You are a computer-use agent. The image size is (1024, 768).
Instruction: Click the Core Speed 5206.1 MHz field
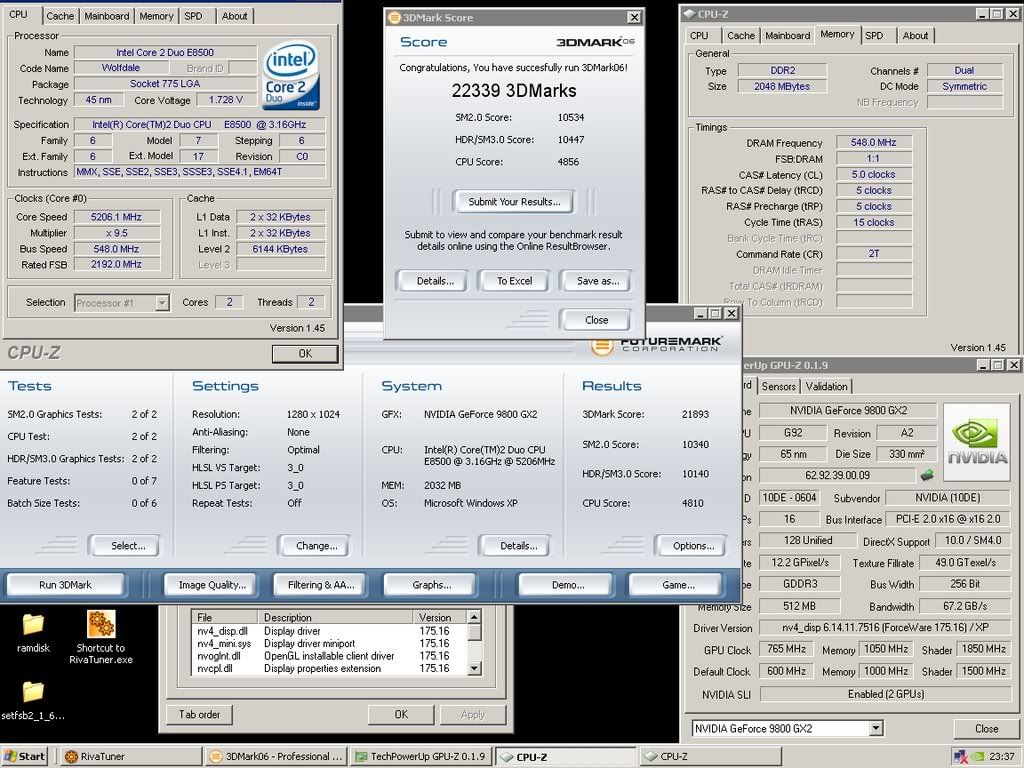(116, 217)
